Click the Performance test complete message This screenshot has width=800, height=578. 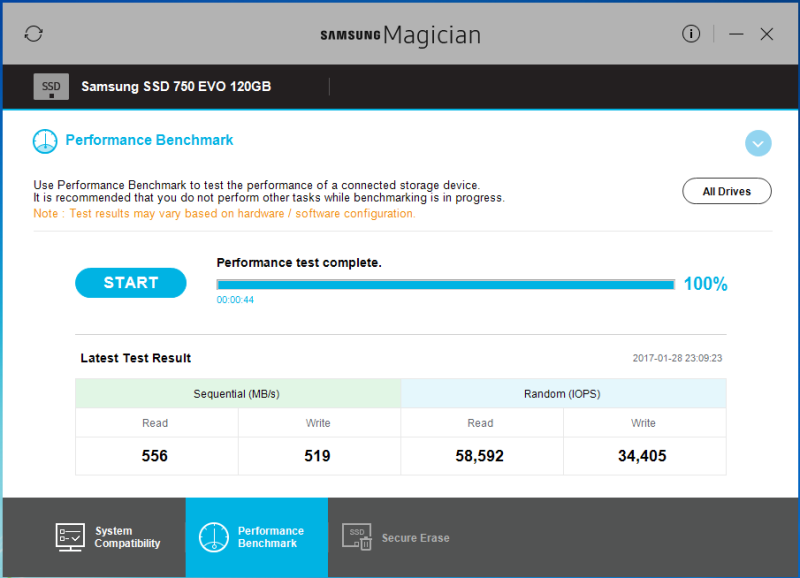tap(299, 263)
